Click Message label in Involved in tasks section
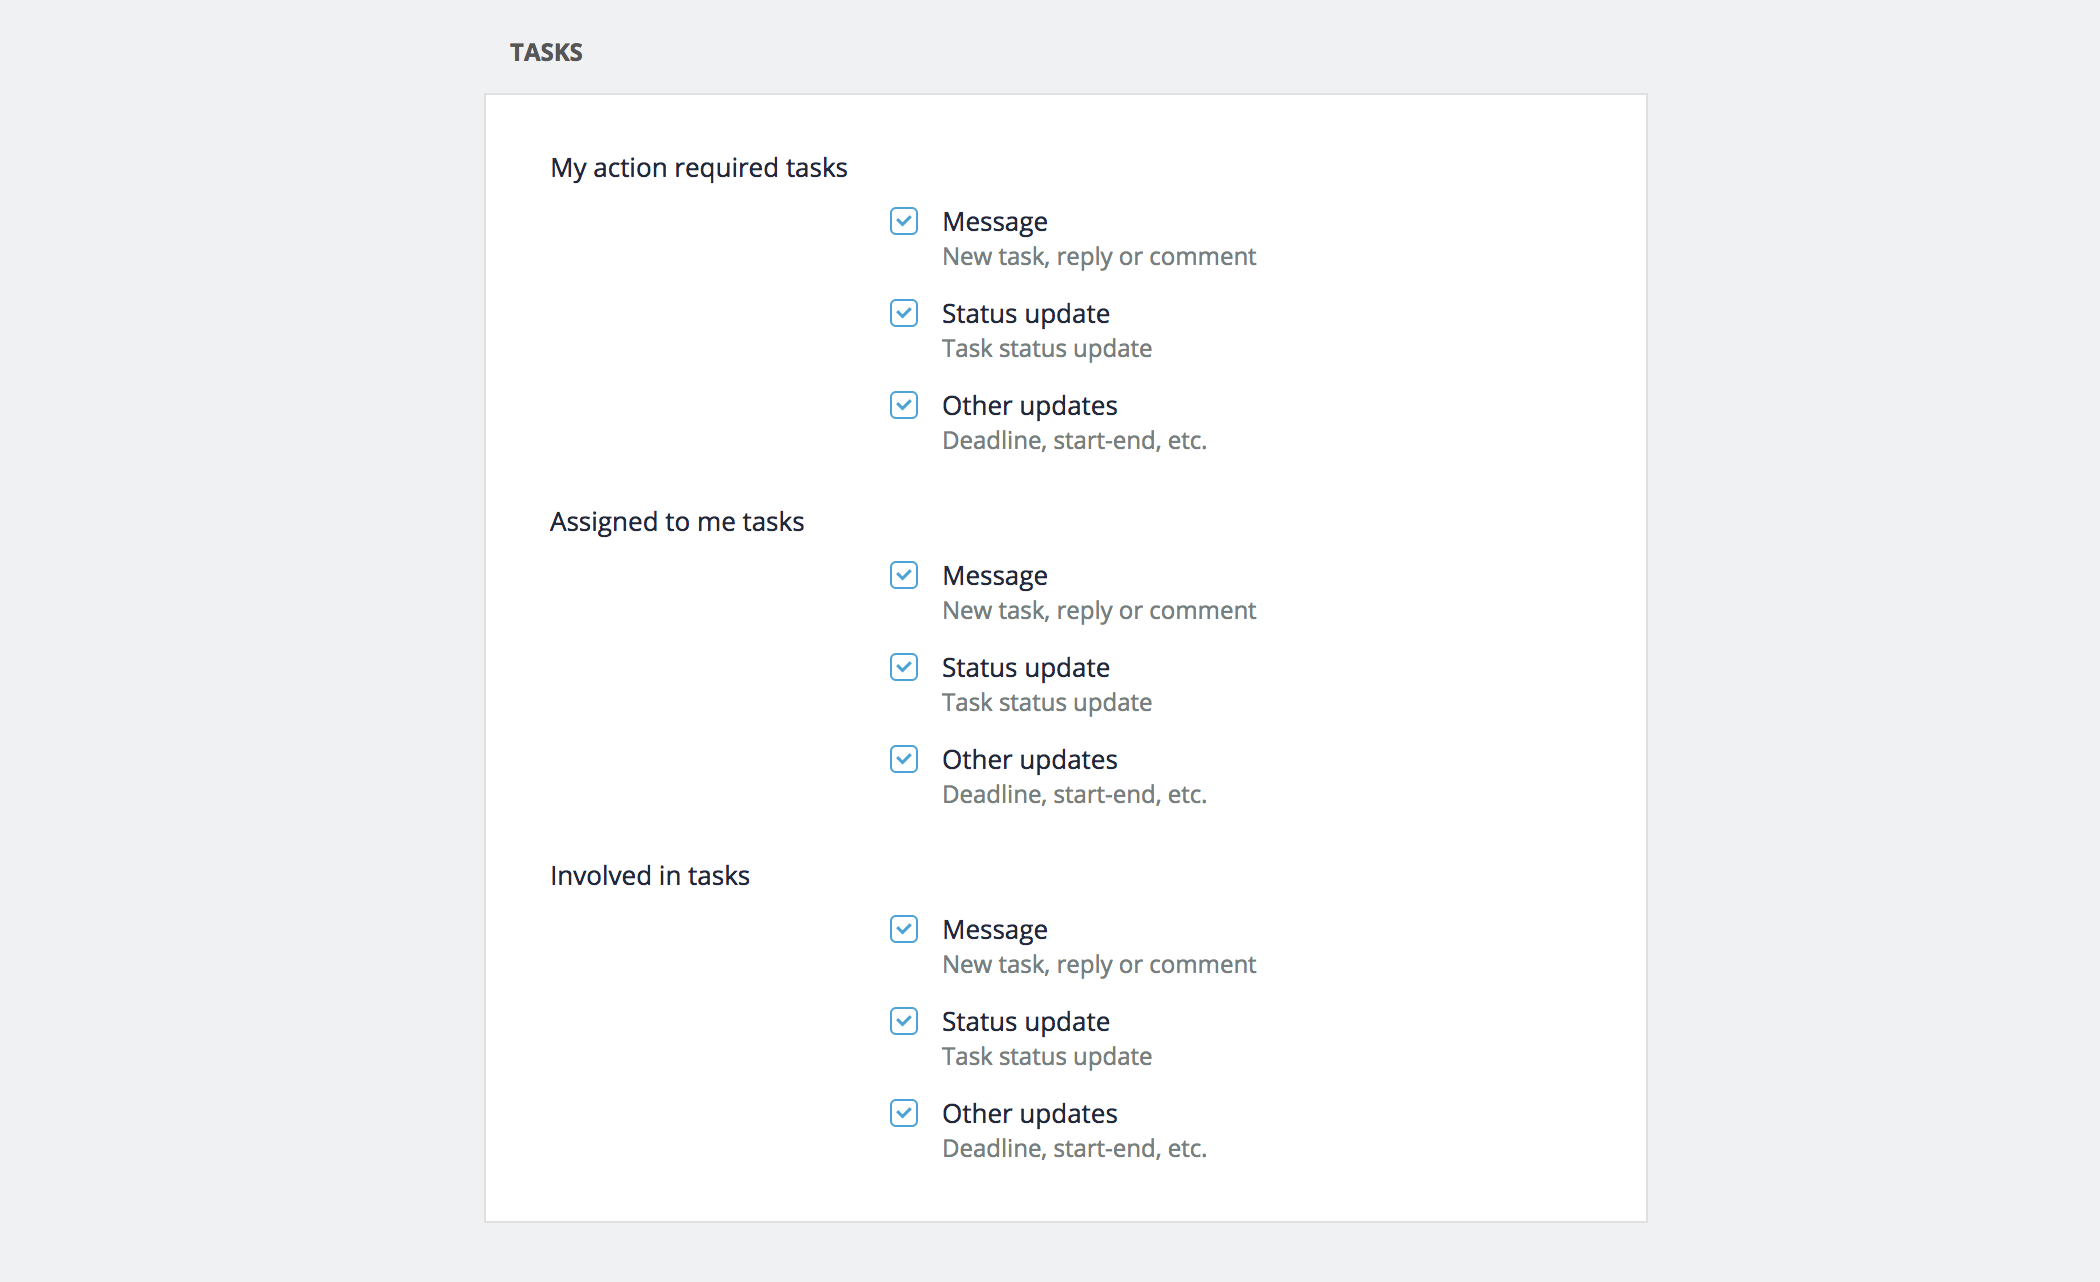Screen dimensions: 2100x1282 (x=995, y=930)
